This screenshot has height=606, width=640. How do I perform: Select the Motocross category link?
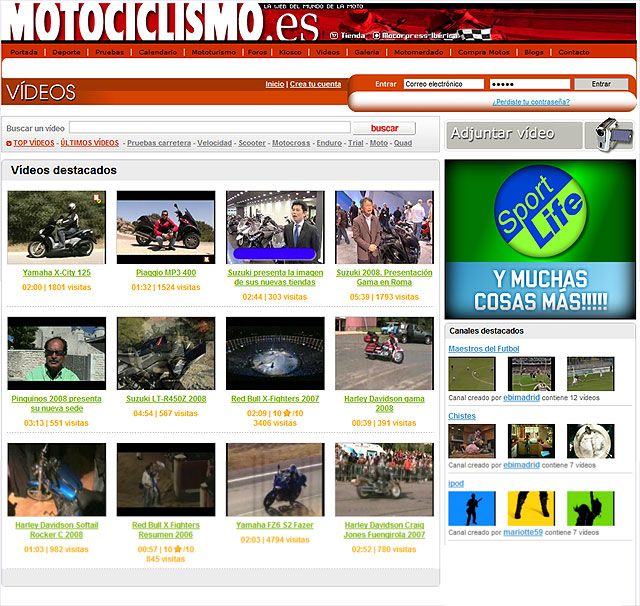pos(291,143)
